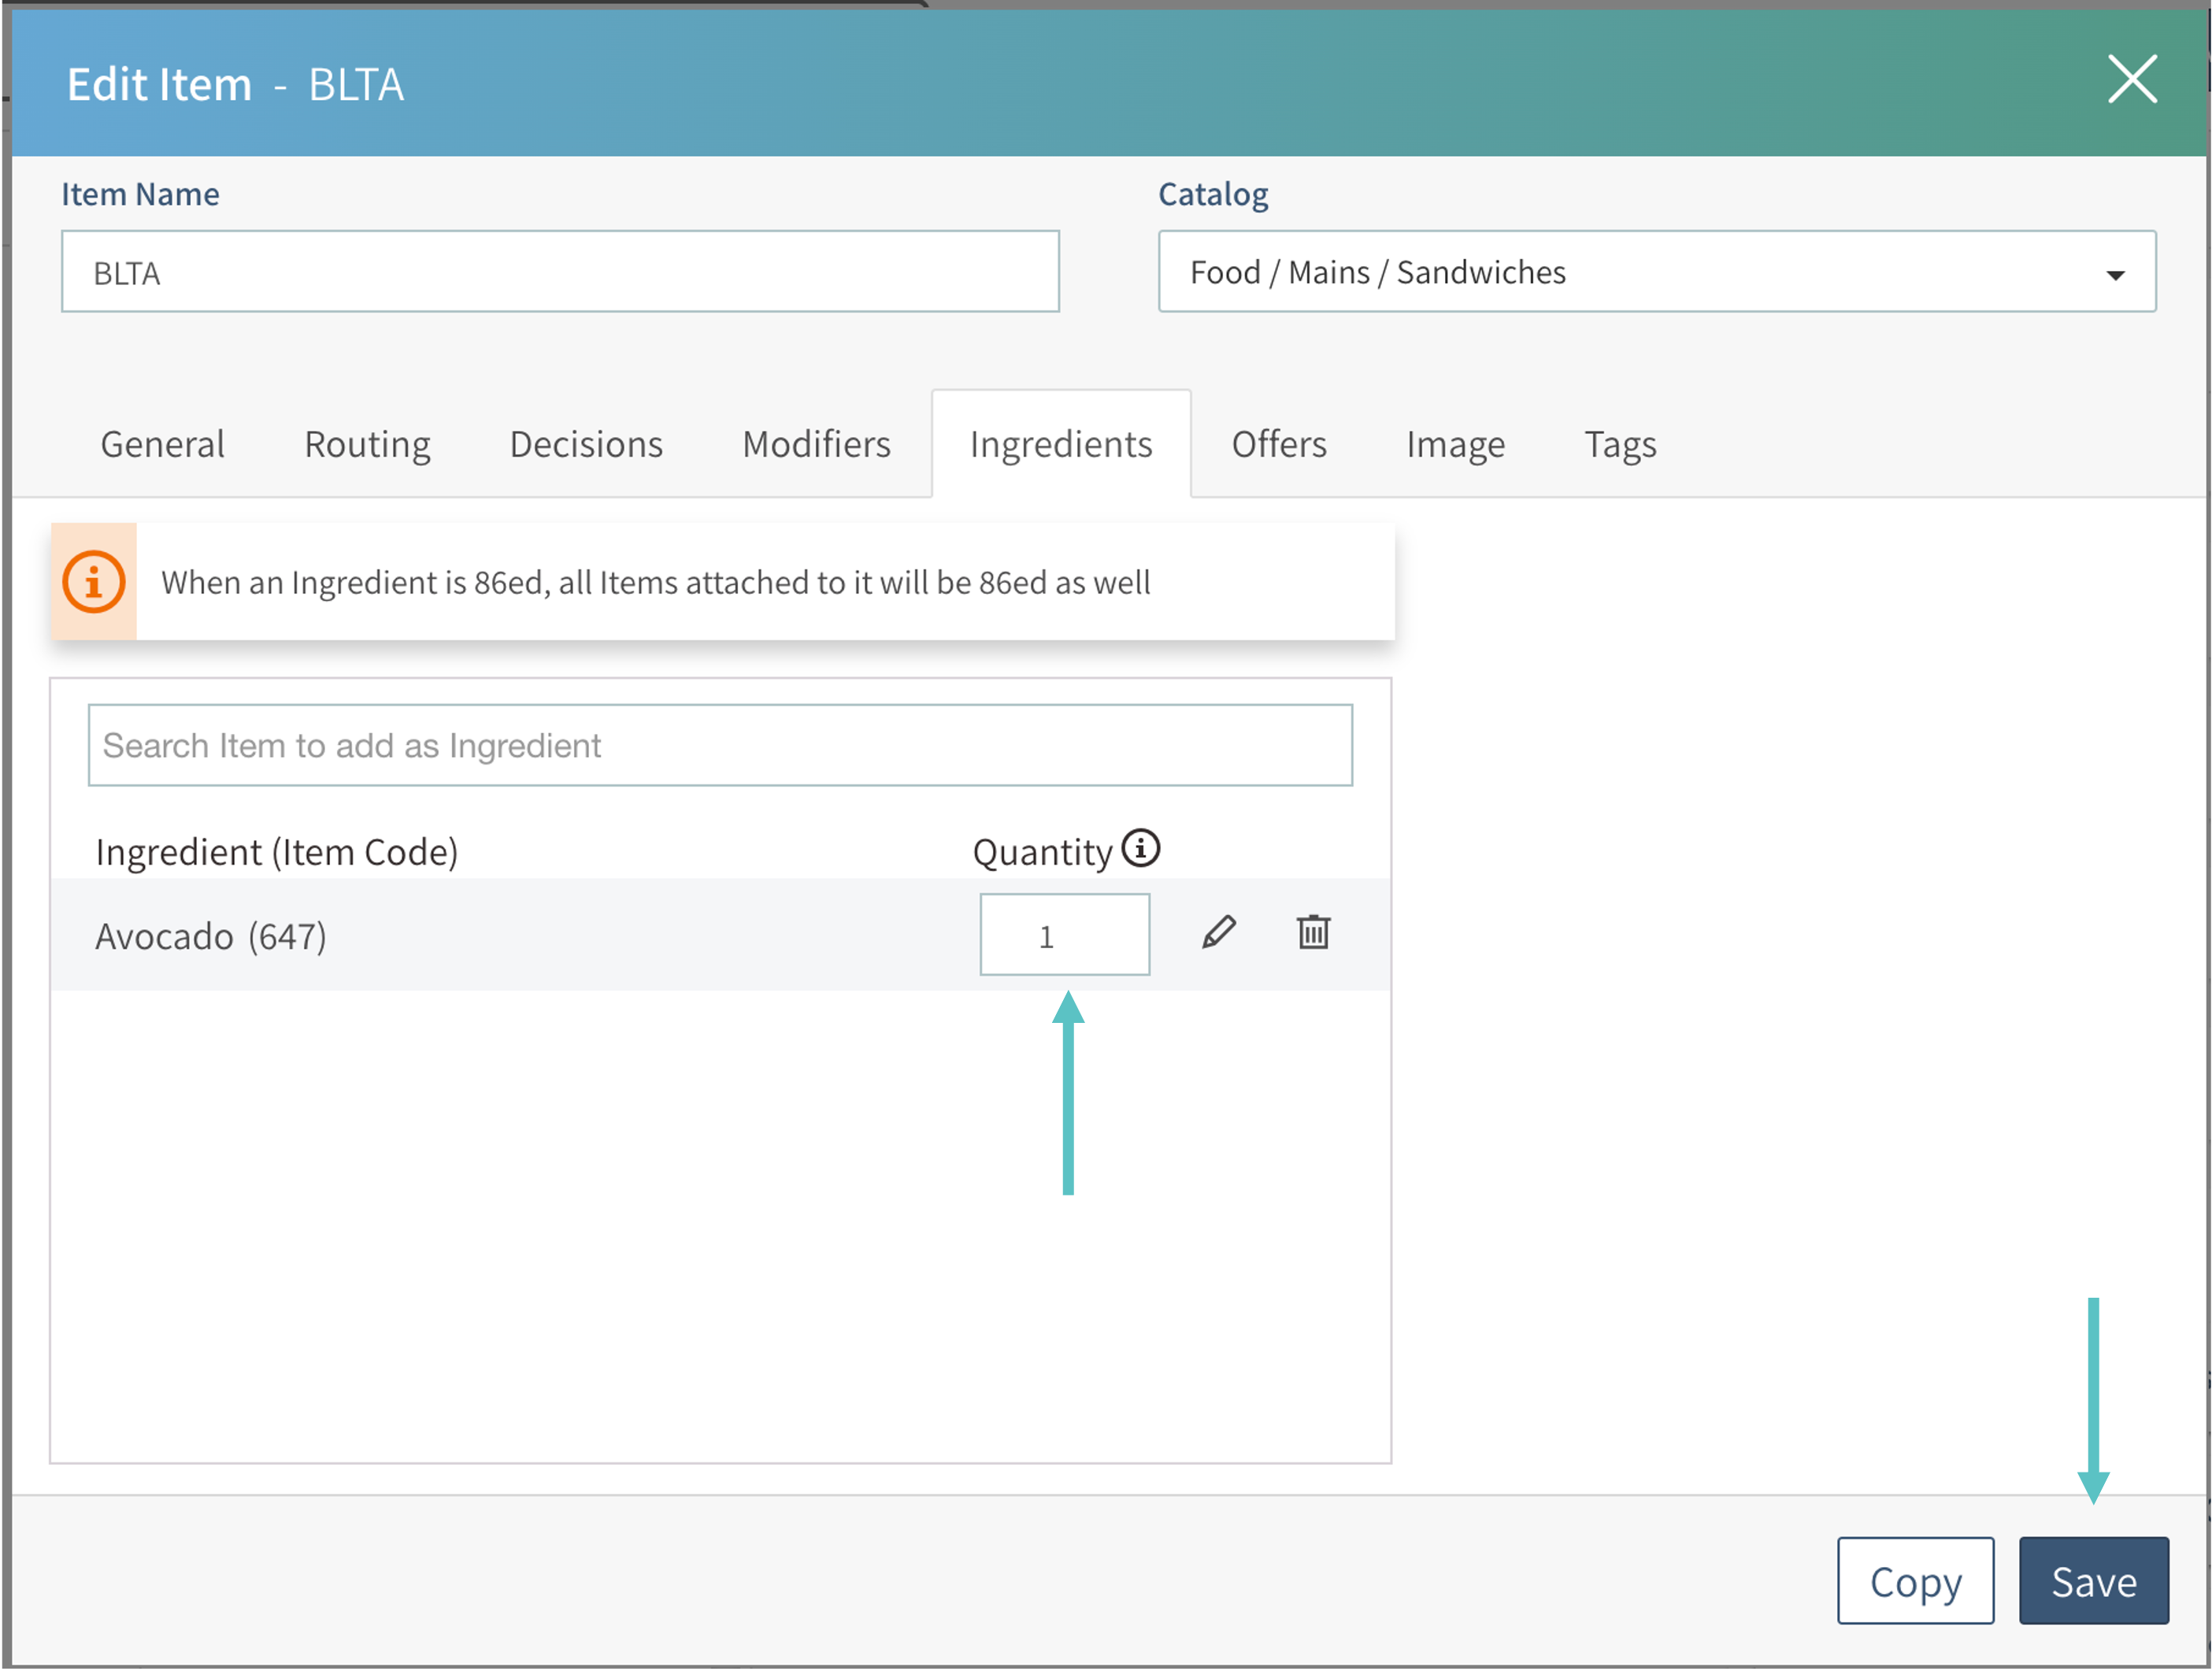Image resolution: width=2212 pixels, height=1671 pixels.
Task: Open the Routing tab
Action: pos(367,444)
